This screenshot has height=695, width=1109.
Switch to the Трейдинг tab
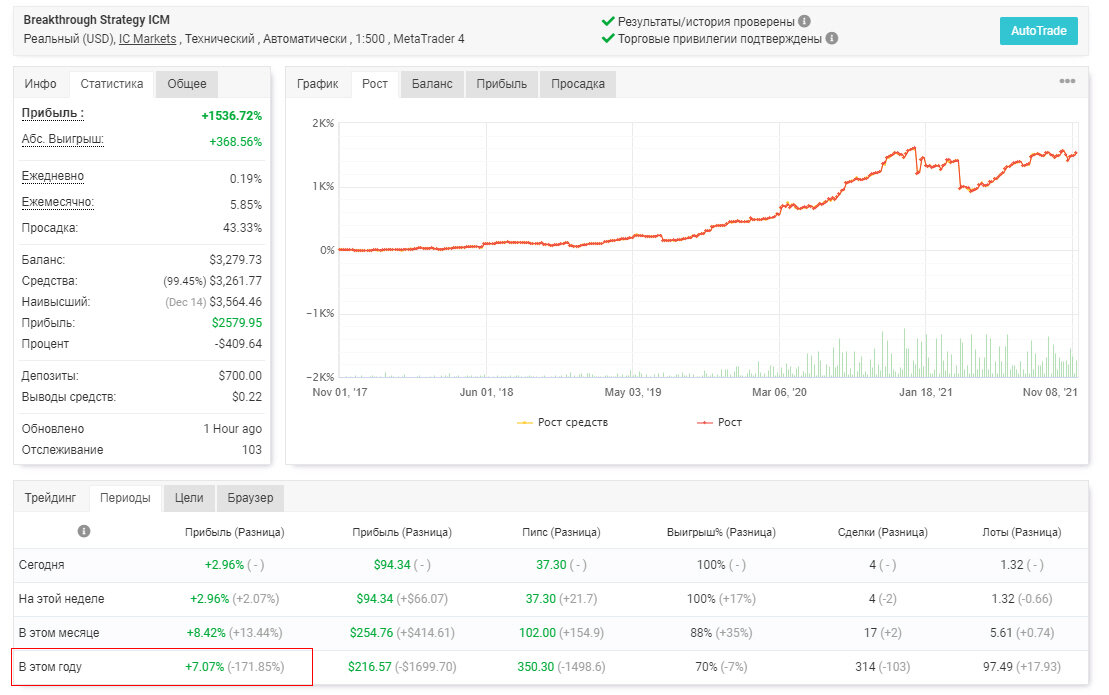[x=50, y=498]
